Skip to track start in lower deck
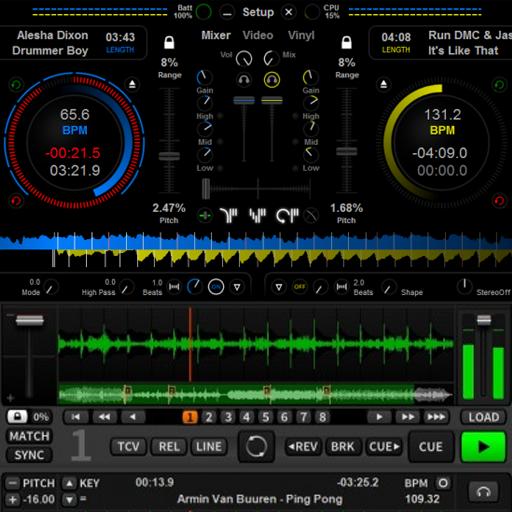Screen dimensions: 512x512 (76, 417)
